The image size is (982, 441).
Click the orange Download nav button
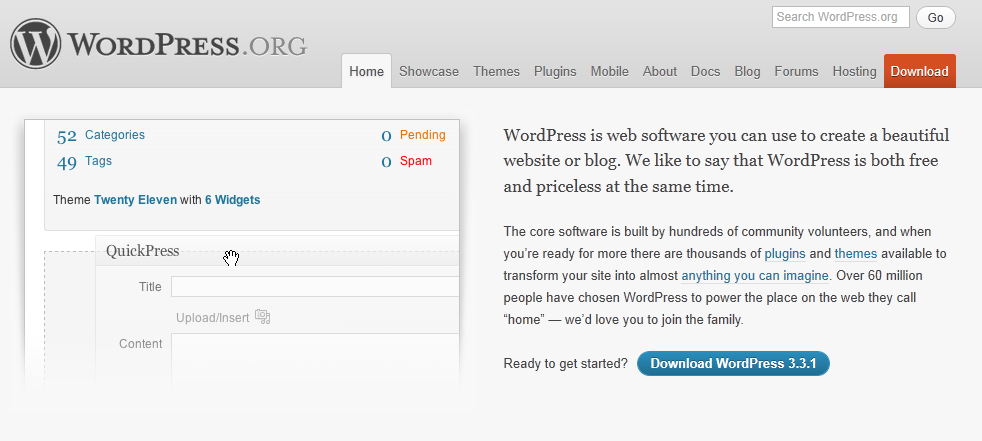(919, 71)
